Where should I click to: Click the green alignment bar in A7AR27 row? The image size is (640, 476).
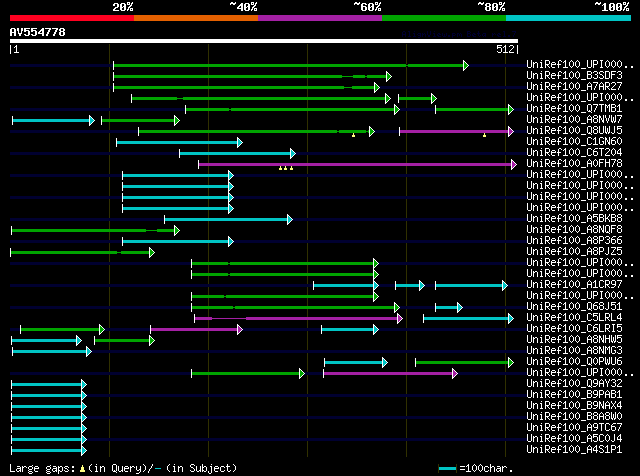coord(247,87)
